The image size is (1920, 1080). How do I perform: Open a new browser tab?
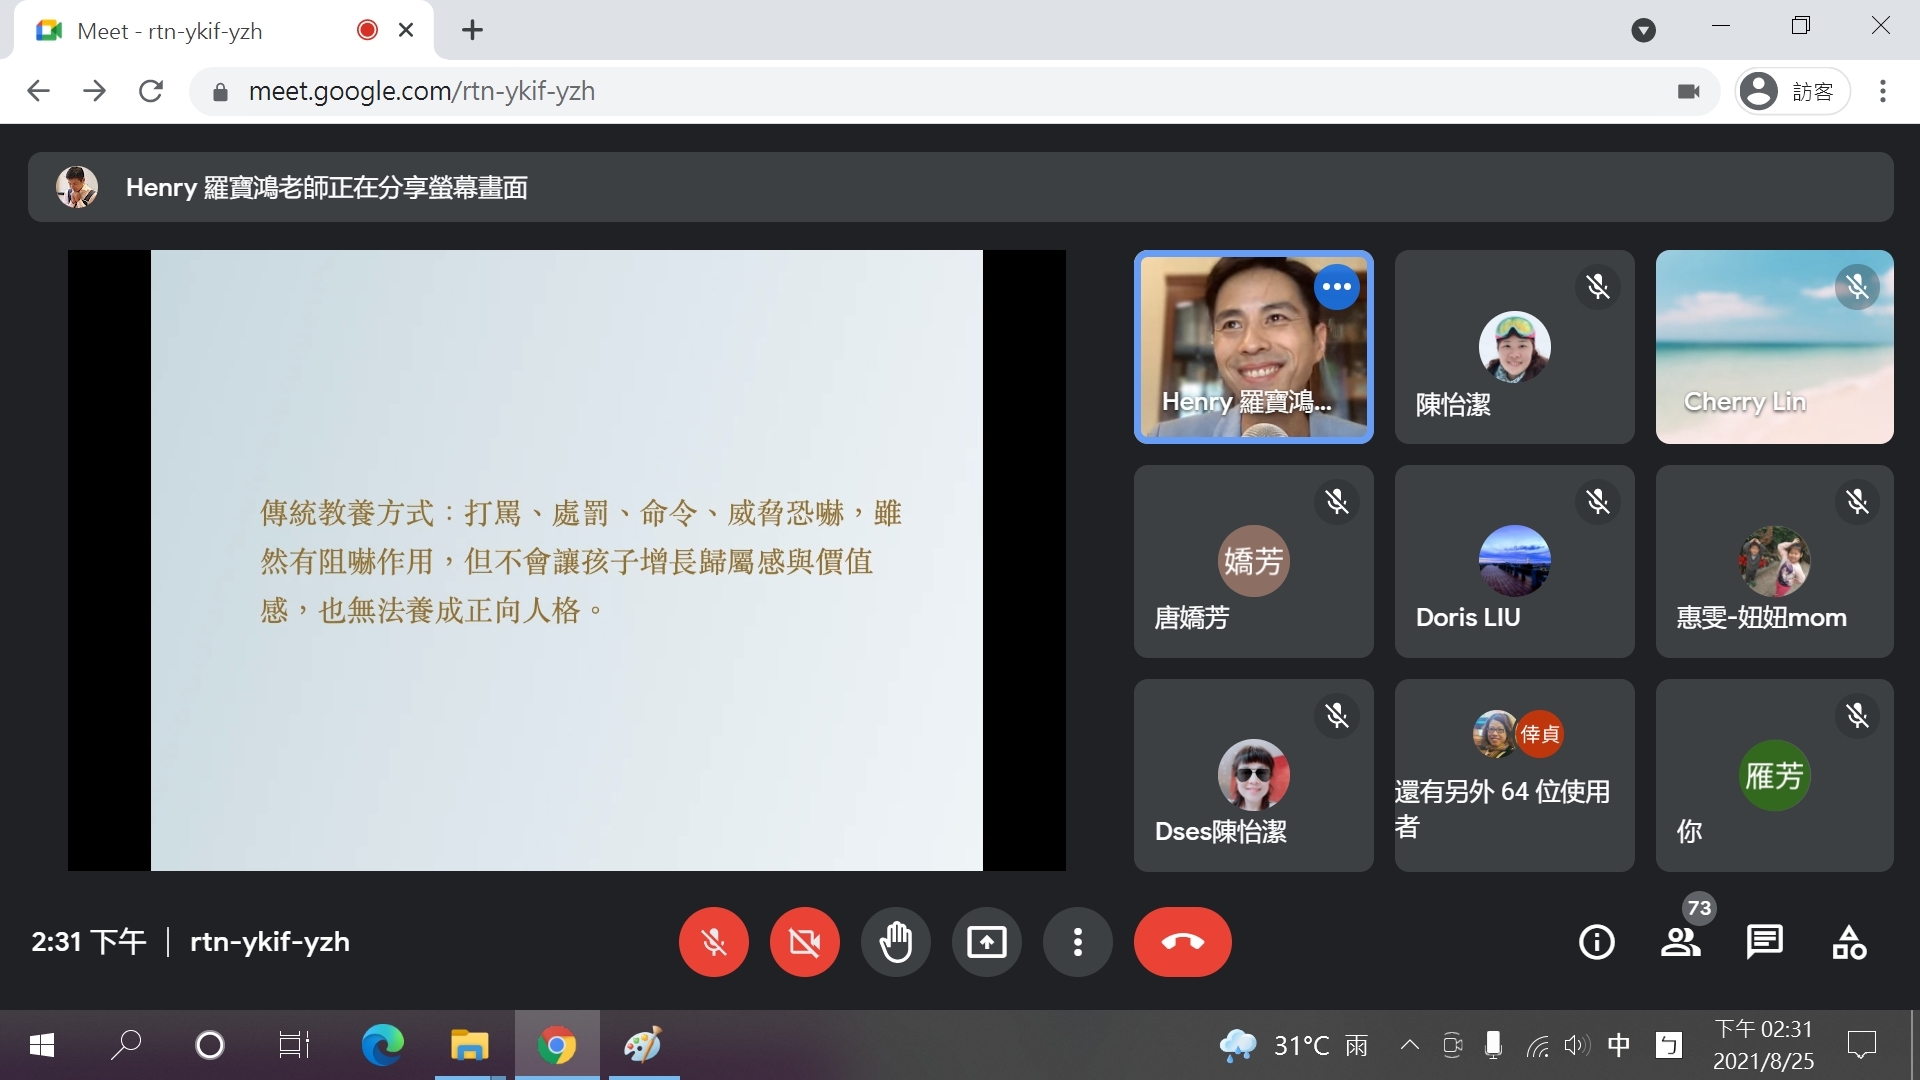[472, 31]
